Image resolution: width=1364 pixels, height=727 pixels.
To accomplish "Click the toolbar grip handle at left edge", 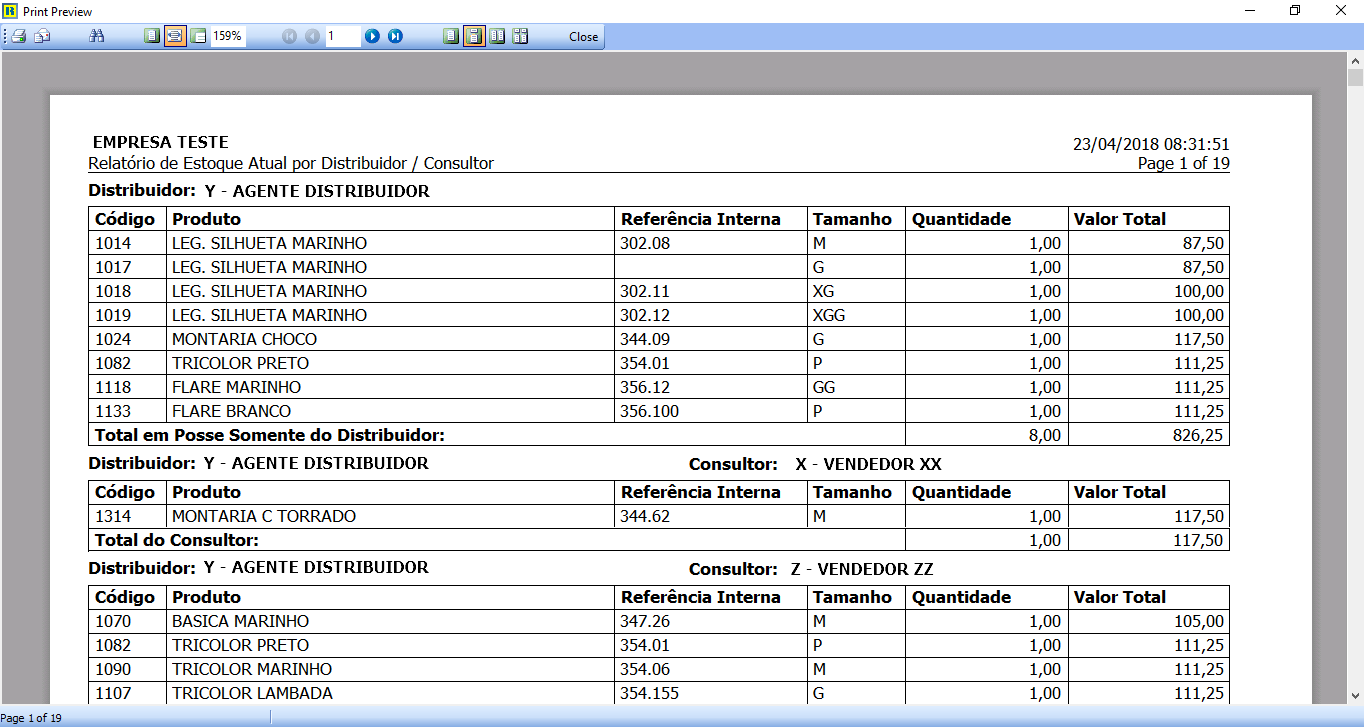I will click(5, 36).
